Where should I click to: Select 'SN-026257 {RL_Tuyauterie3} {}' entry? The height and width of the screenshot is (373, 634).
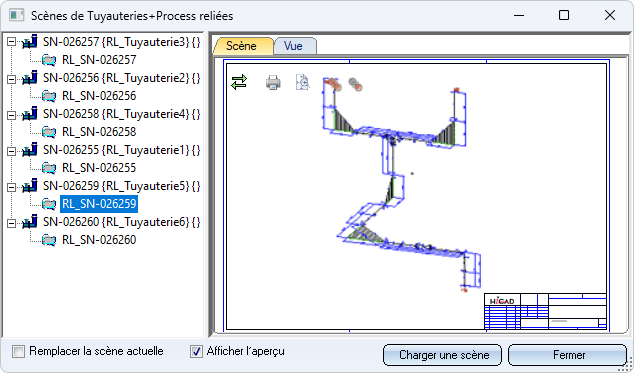point(121,42)
